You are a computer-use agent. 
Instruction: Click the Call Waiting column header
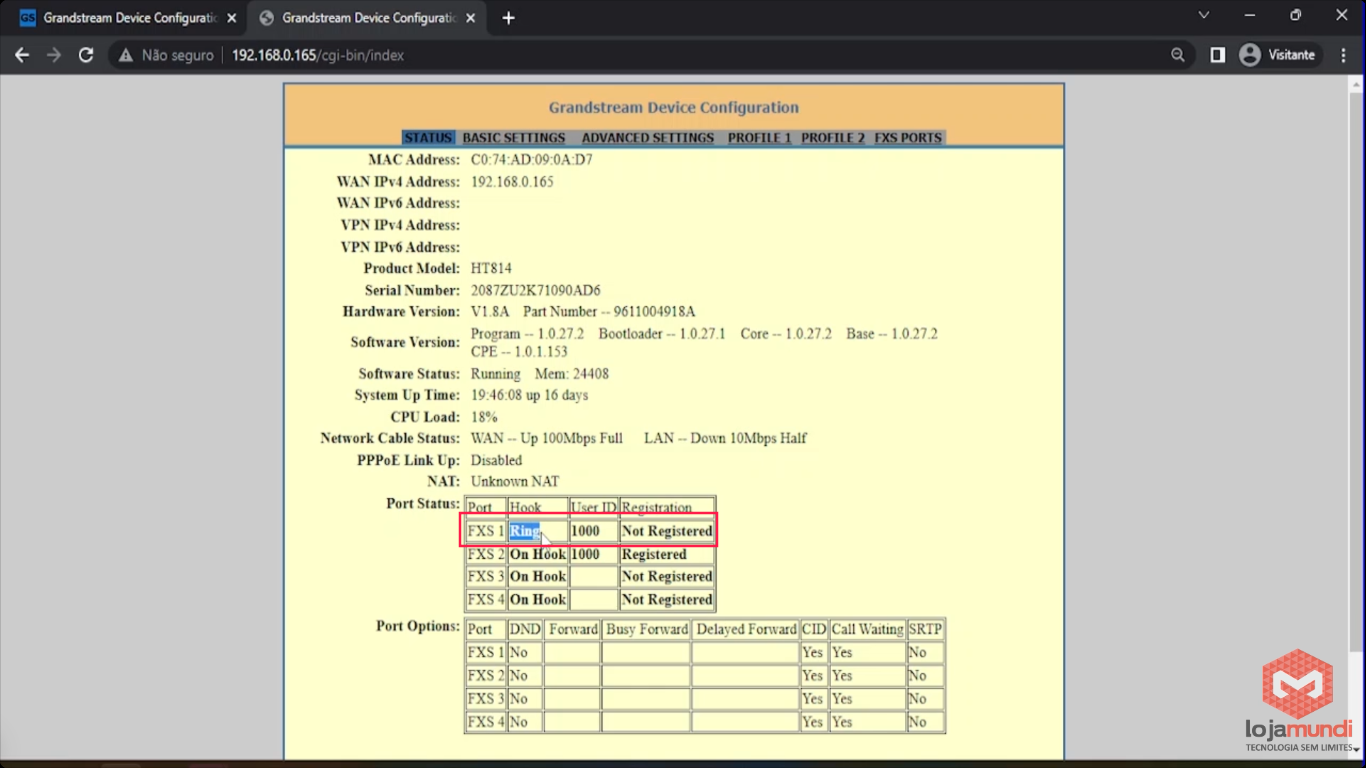coord(867,629)
